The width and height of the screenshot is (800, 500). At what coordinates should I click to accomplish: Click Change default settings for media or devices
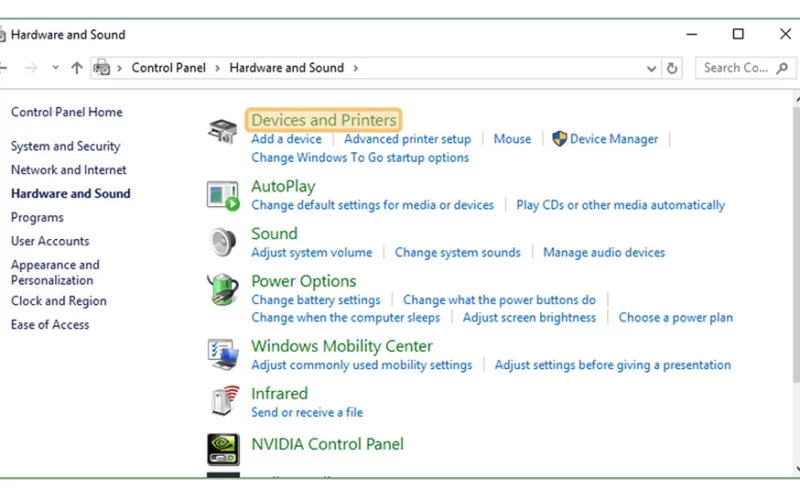pos(372,205)
